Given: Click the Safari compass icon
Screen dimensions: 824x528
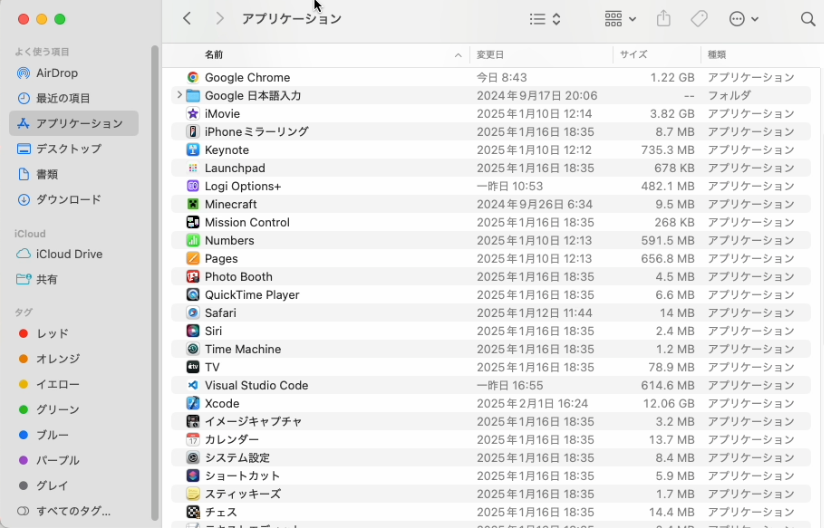Looking at the screenshot, I should (193, 313).
